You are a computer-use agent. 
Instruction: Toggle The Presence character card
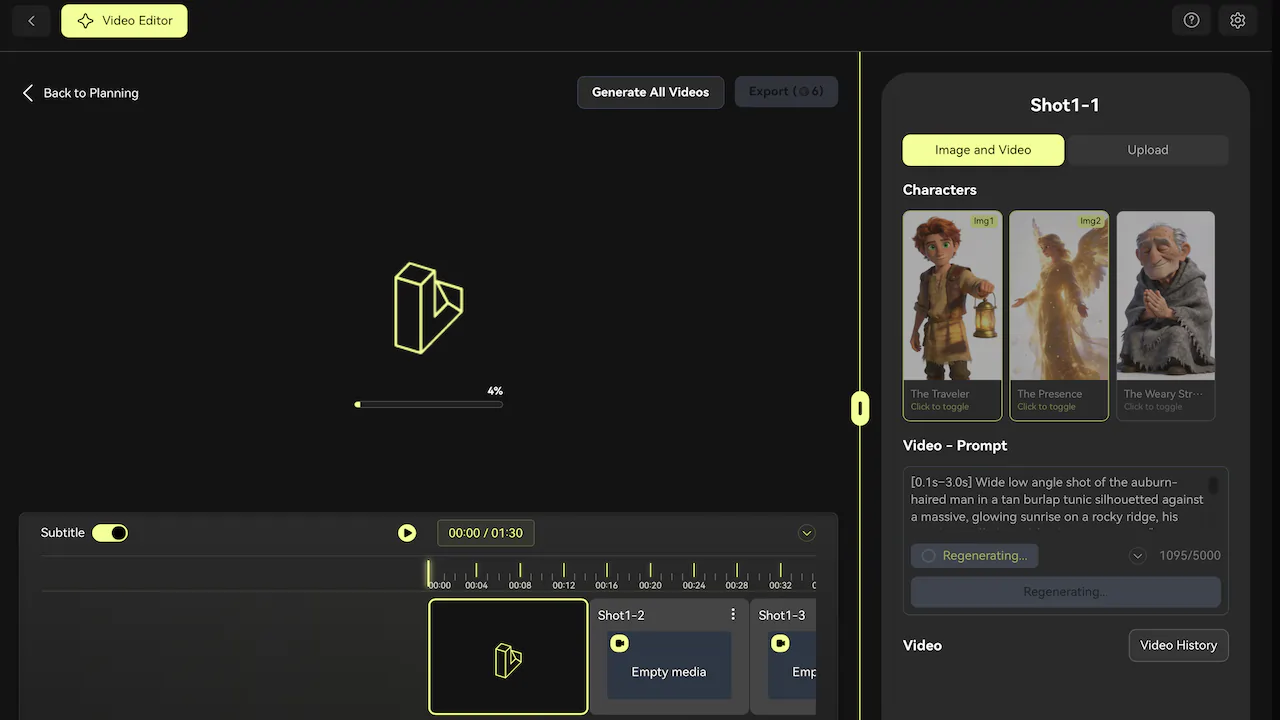pos(1059,315)
